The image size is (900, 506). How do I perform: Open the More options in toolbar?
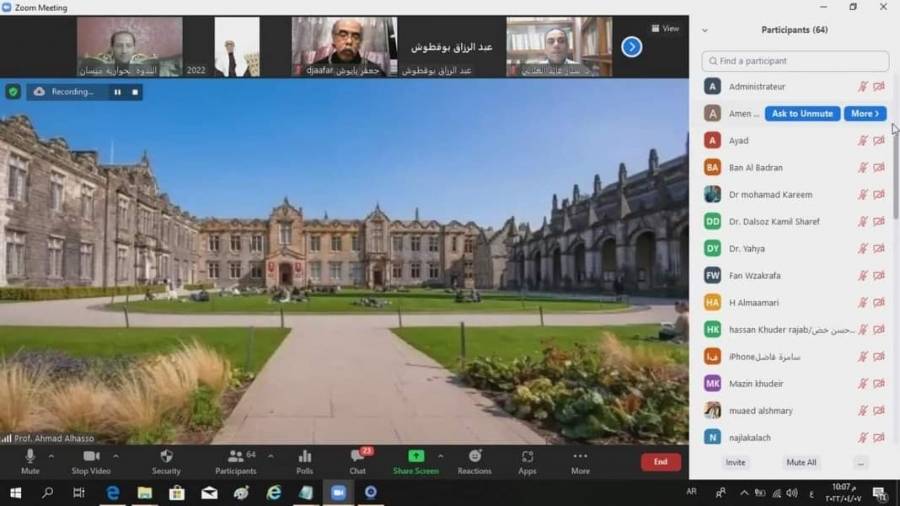click(x=580, y=461)
